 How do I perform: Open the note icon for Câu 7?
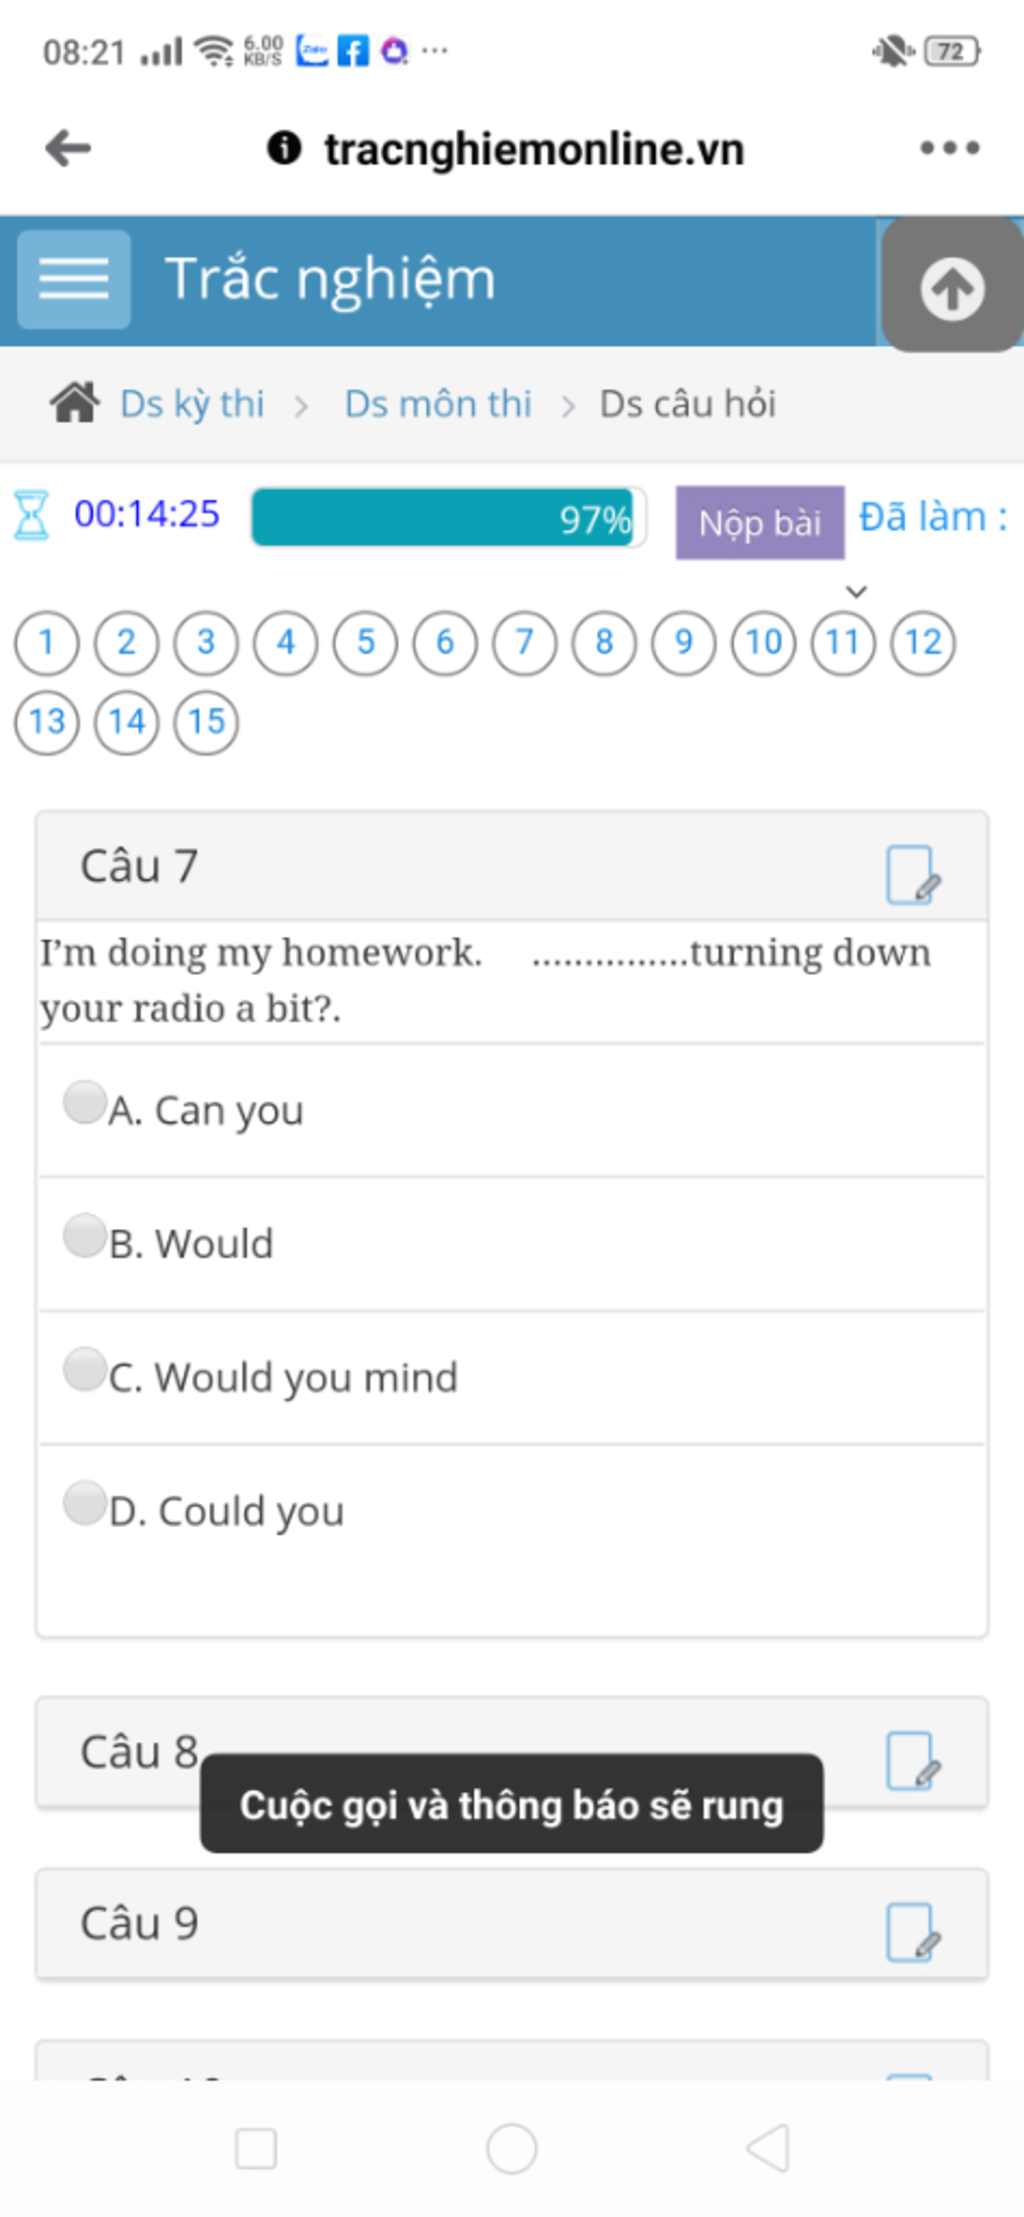[913, 875]
